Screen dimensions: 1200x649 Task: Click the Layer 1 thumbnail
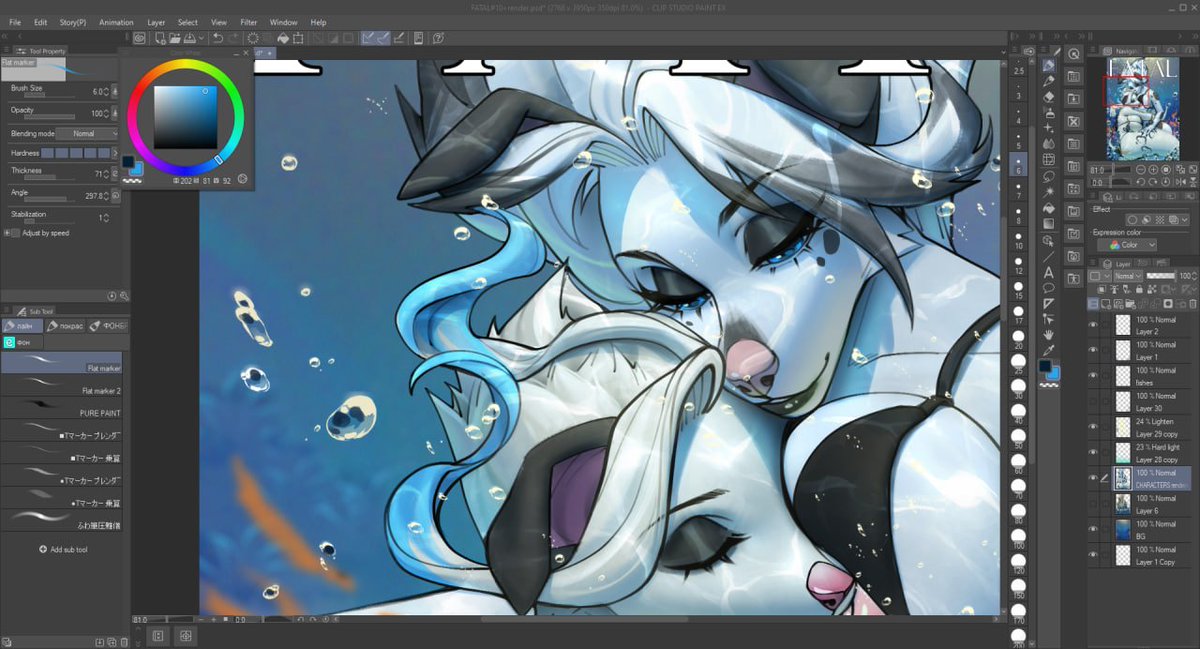[1123, 351]
